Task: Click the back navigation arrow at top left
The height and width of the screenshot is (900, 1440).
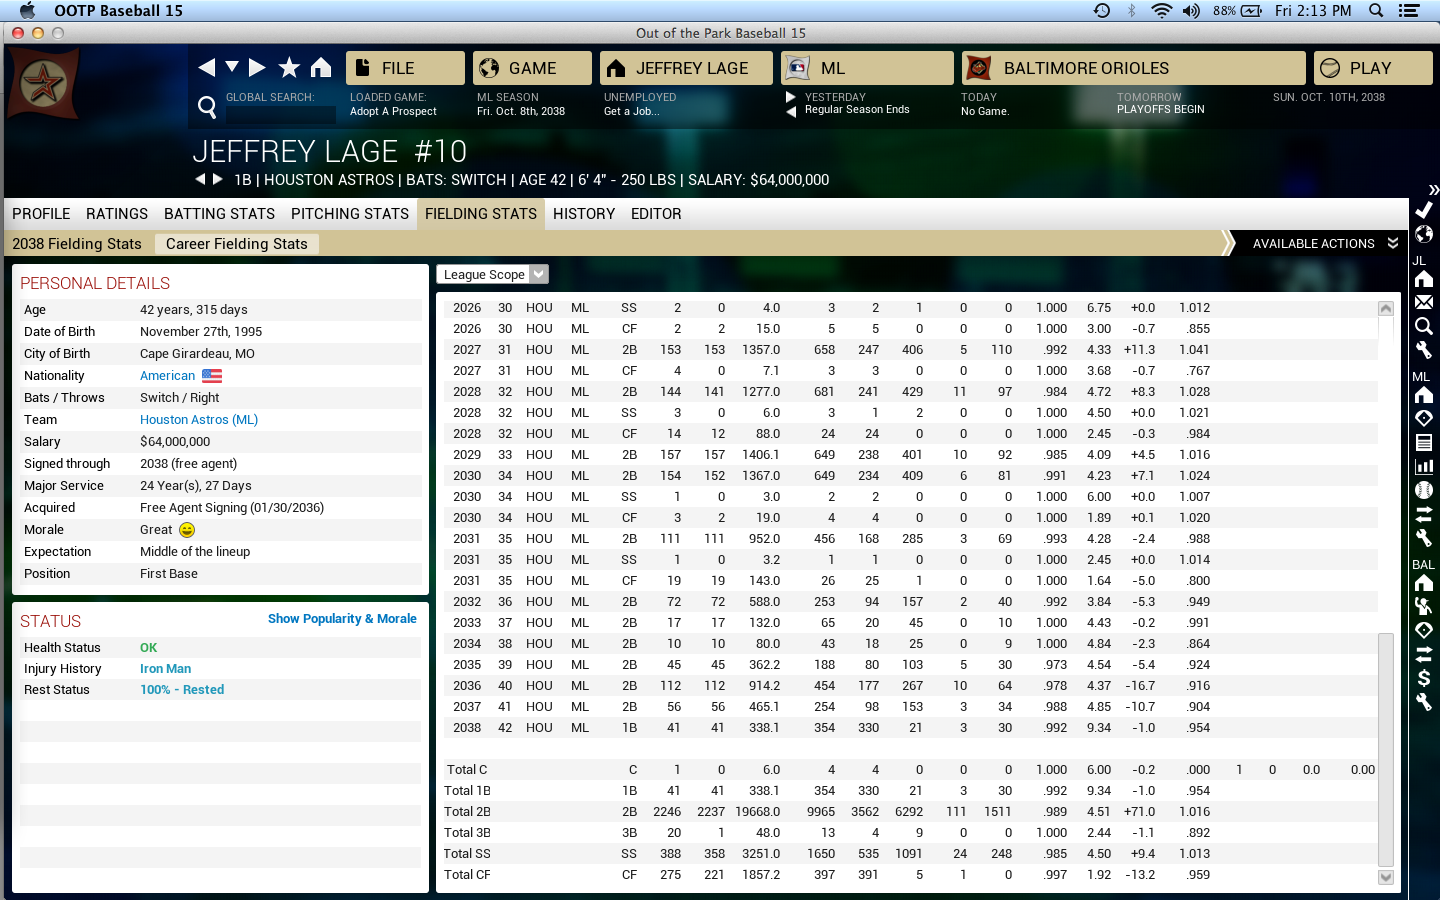Action: click(x=207, y=67)
